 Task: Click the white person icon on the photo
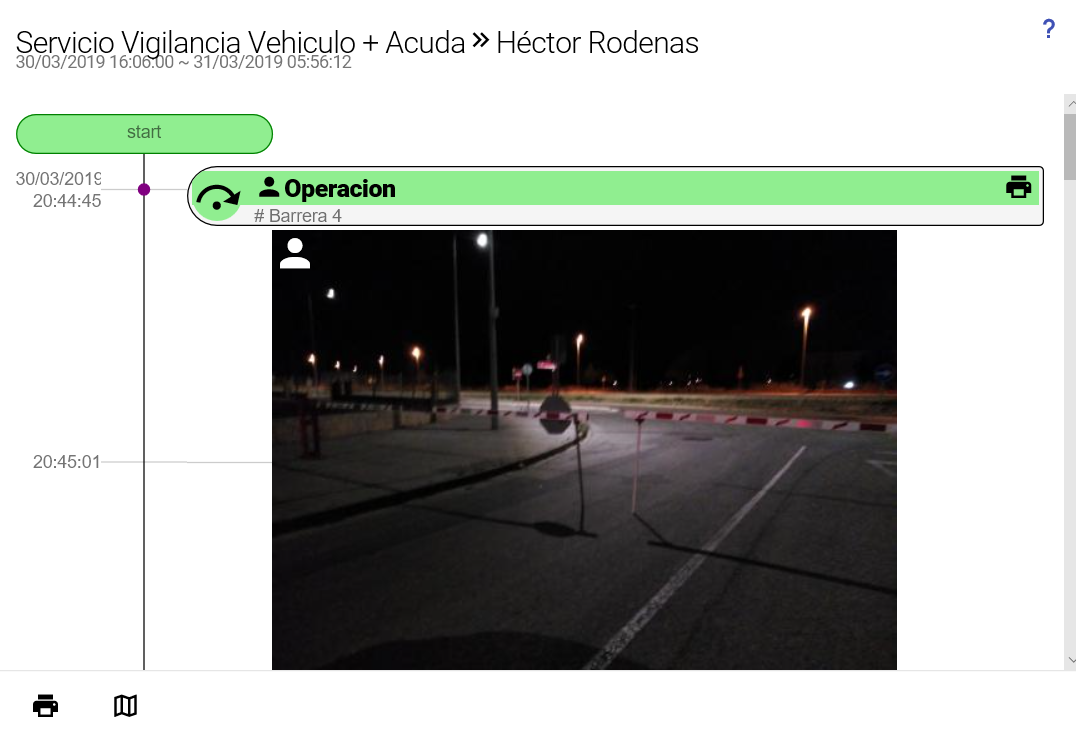295,253
